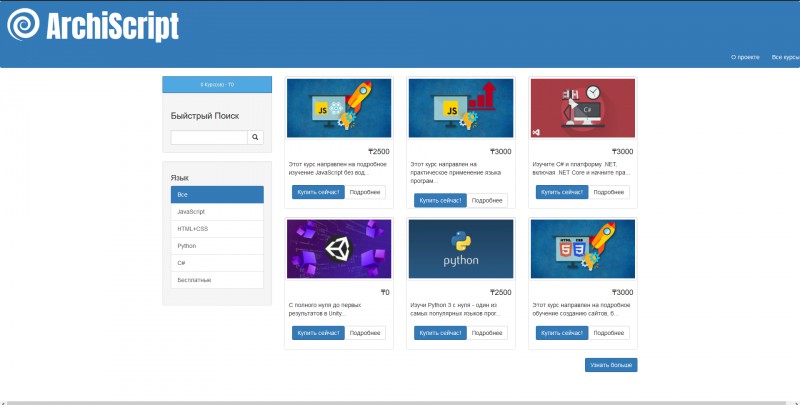Viewport: 800px width, 405px height.
Task: Open the 'Все курсы' navigation link
Action: 785,57
